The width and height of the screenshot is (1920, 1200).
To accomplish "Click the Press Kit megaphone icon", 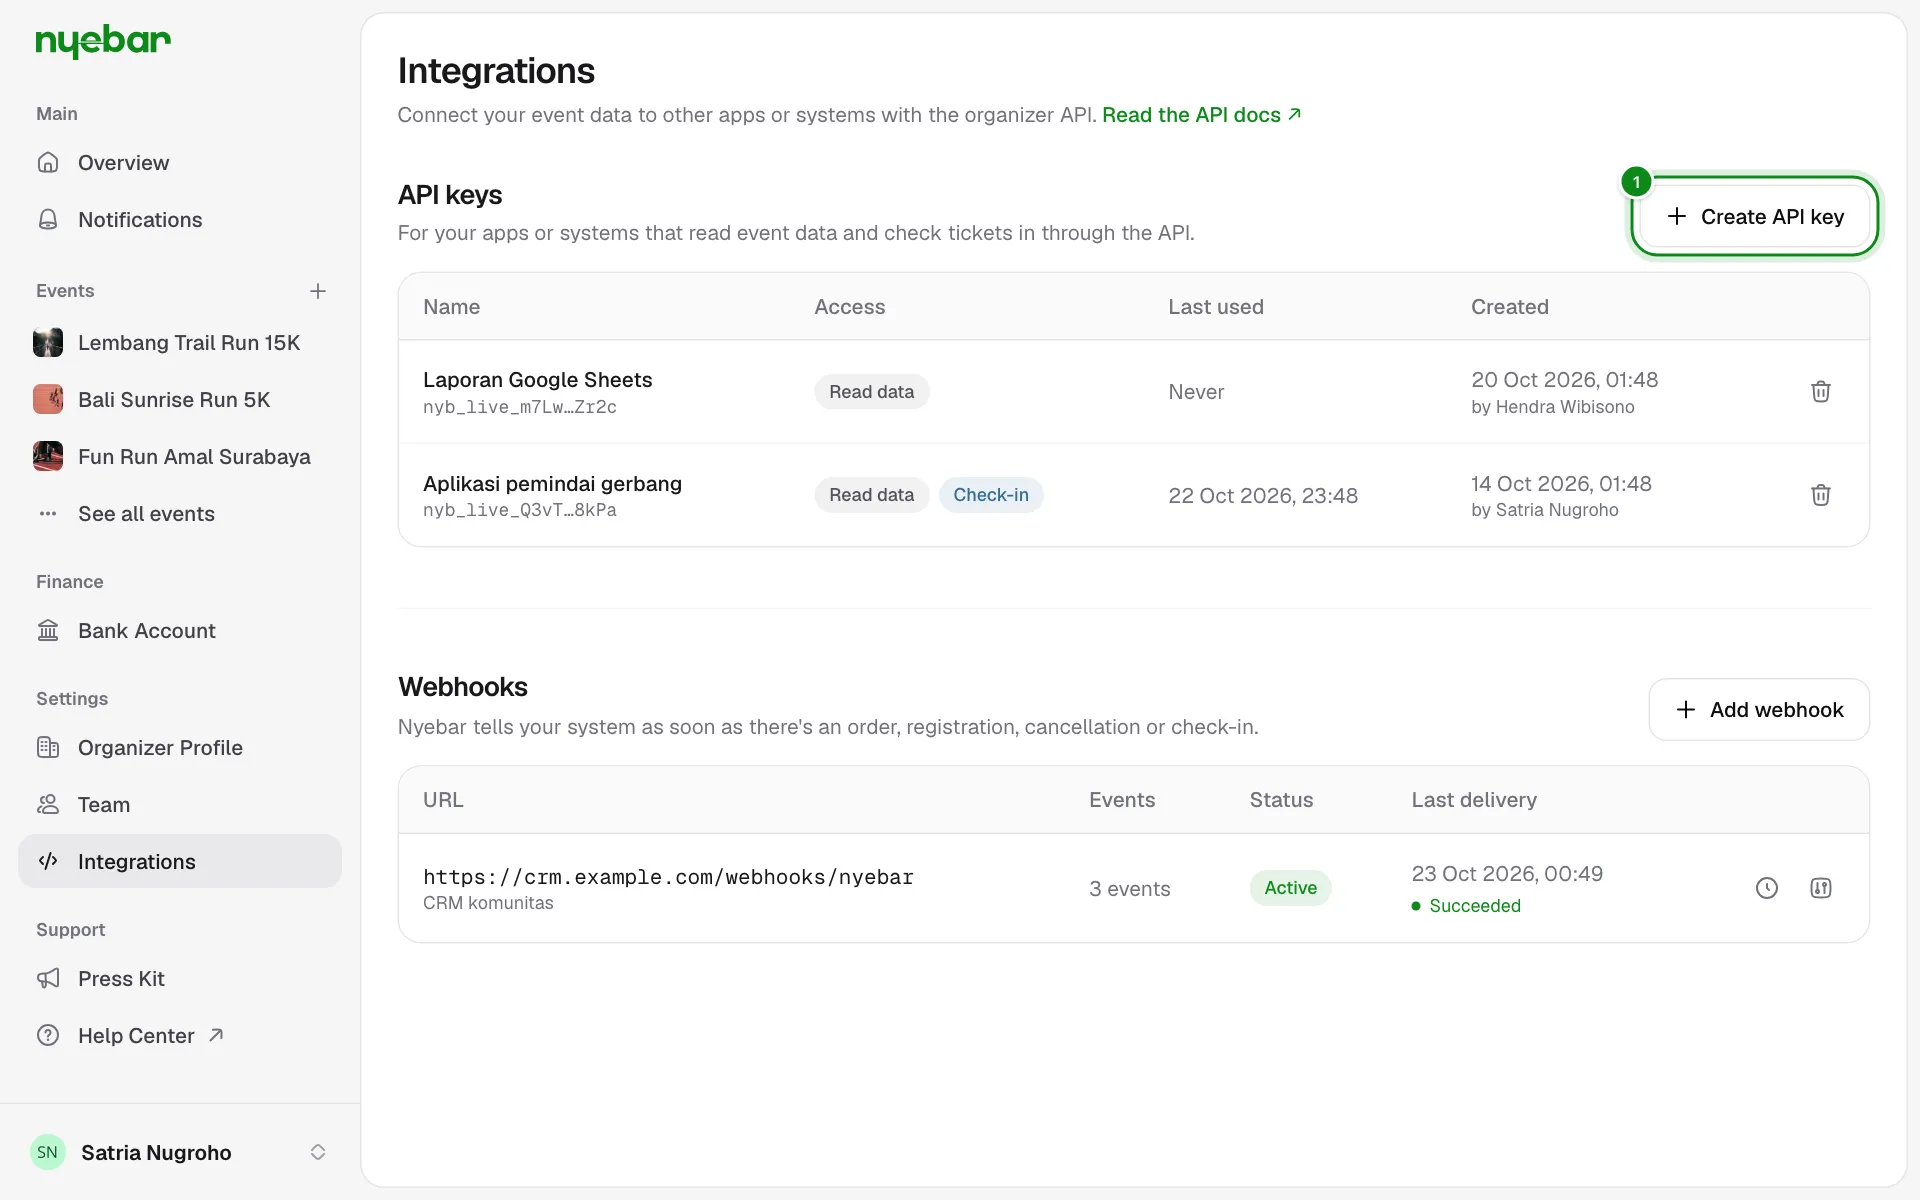I will click(48, 979).
